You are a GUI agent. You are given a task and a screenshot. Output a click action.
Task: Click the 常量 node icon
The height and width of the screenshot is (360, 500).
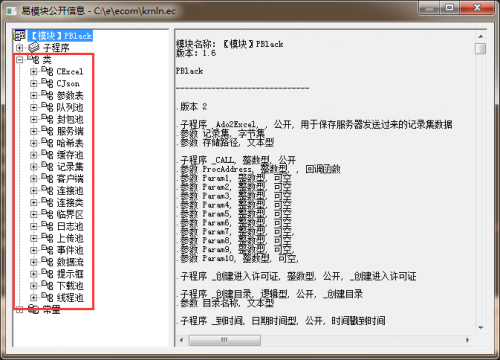pyautogui.click(x=33, y=310)
